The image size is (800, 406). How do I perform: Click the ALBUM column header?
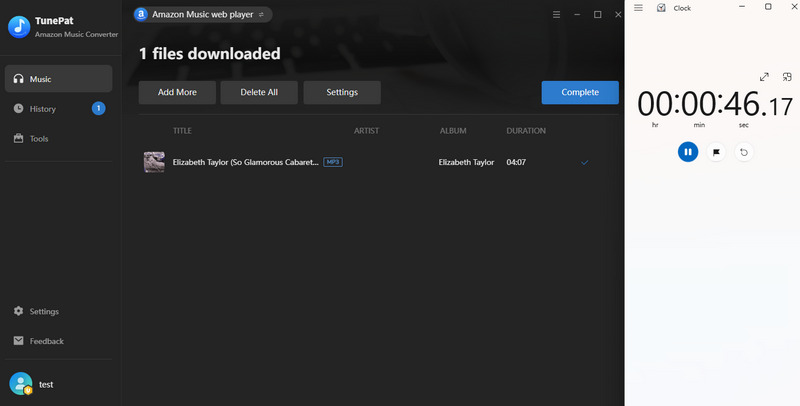[x=453, y=131]
